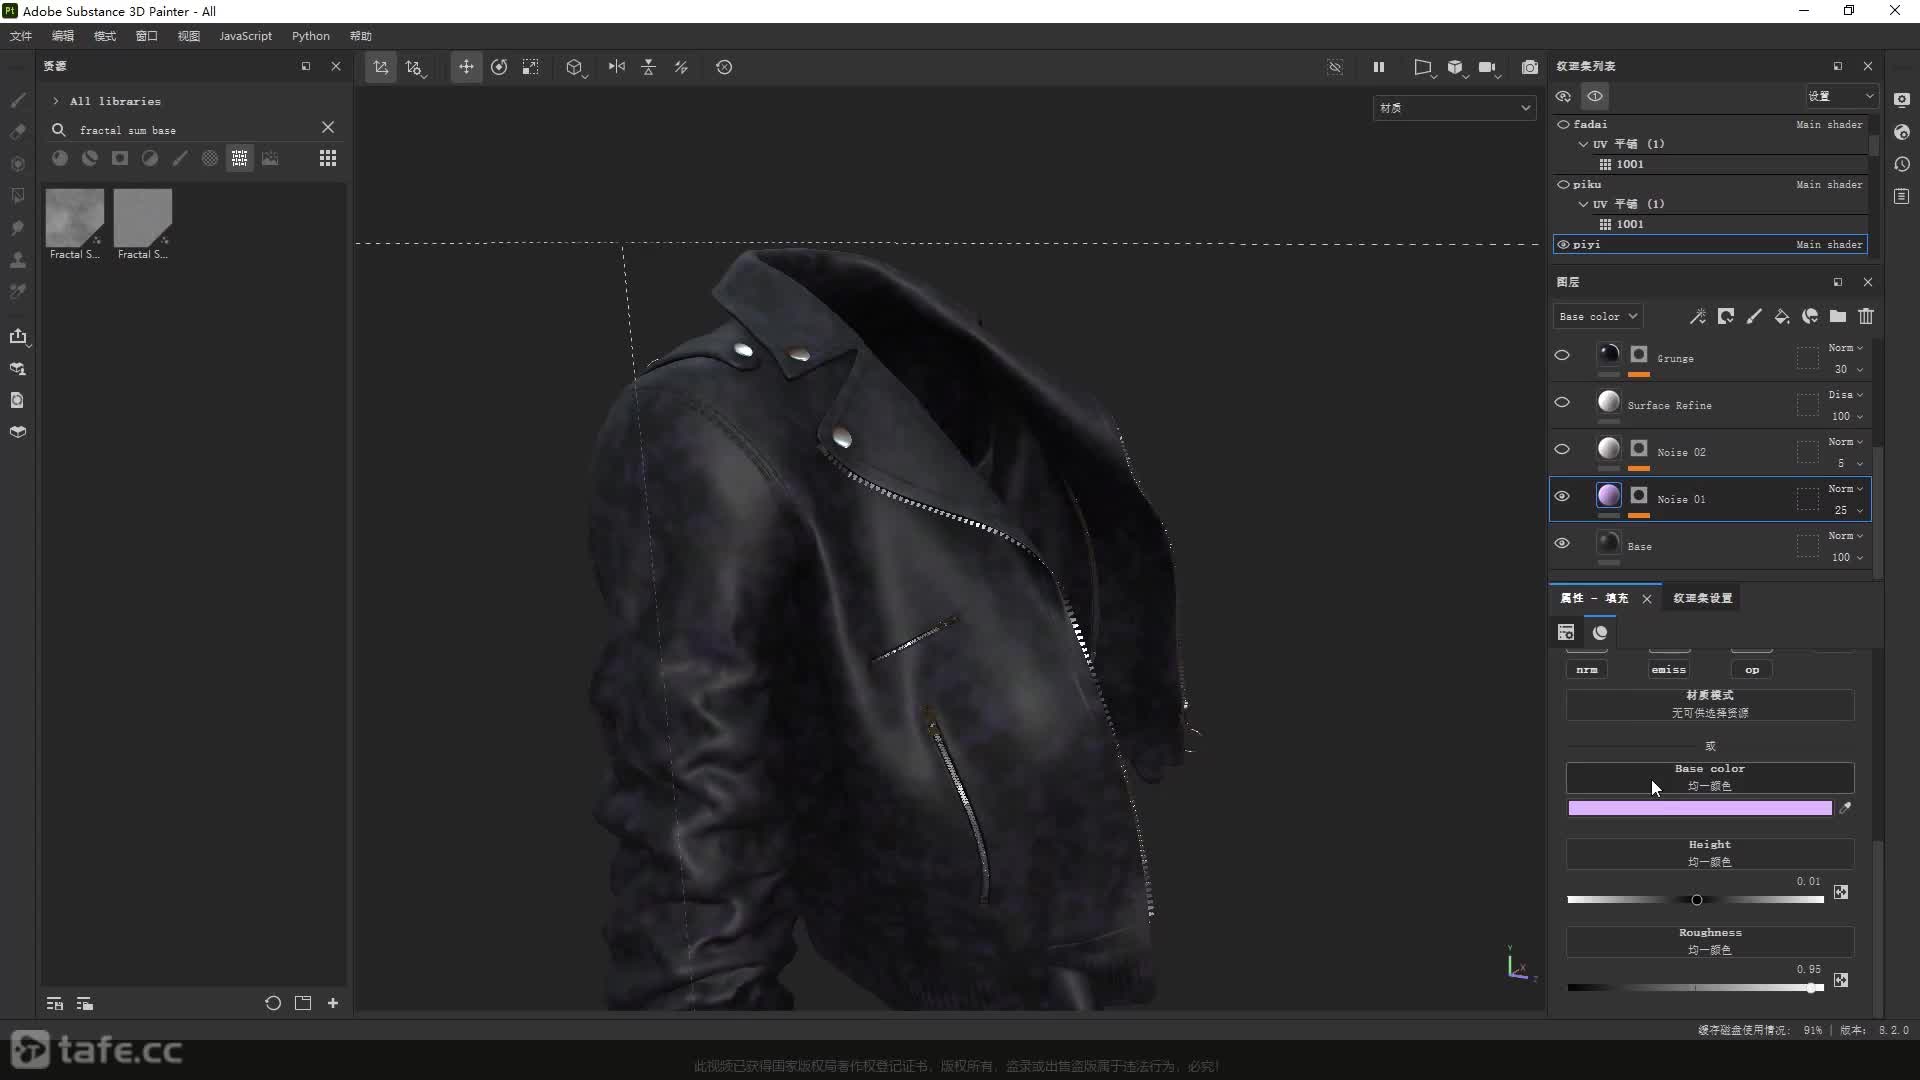Toggle the emiss channel button
Viewport: 1920px width, 1080px height.
tap(1668, 669)
